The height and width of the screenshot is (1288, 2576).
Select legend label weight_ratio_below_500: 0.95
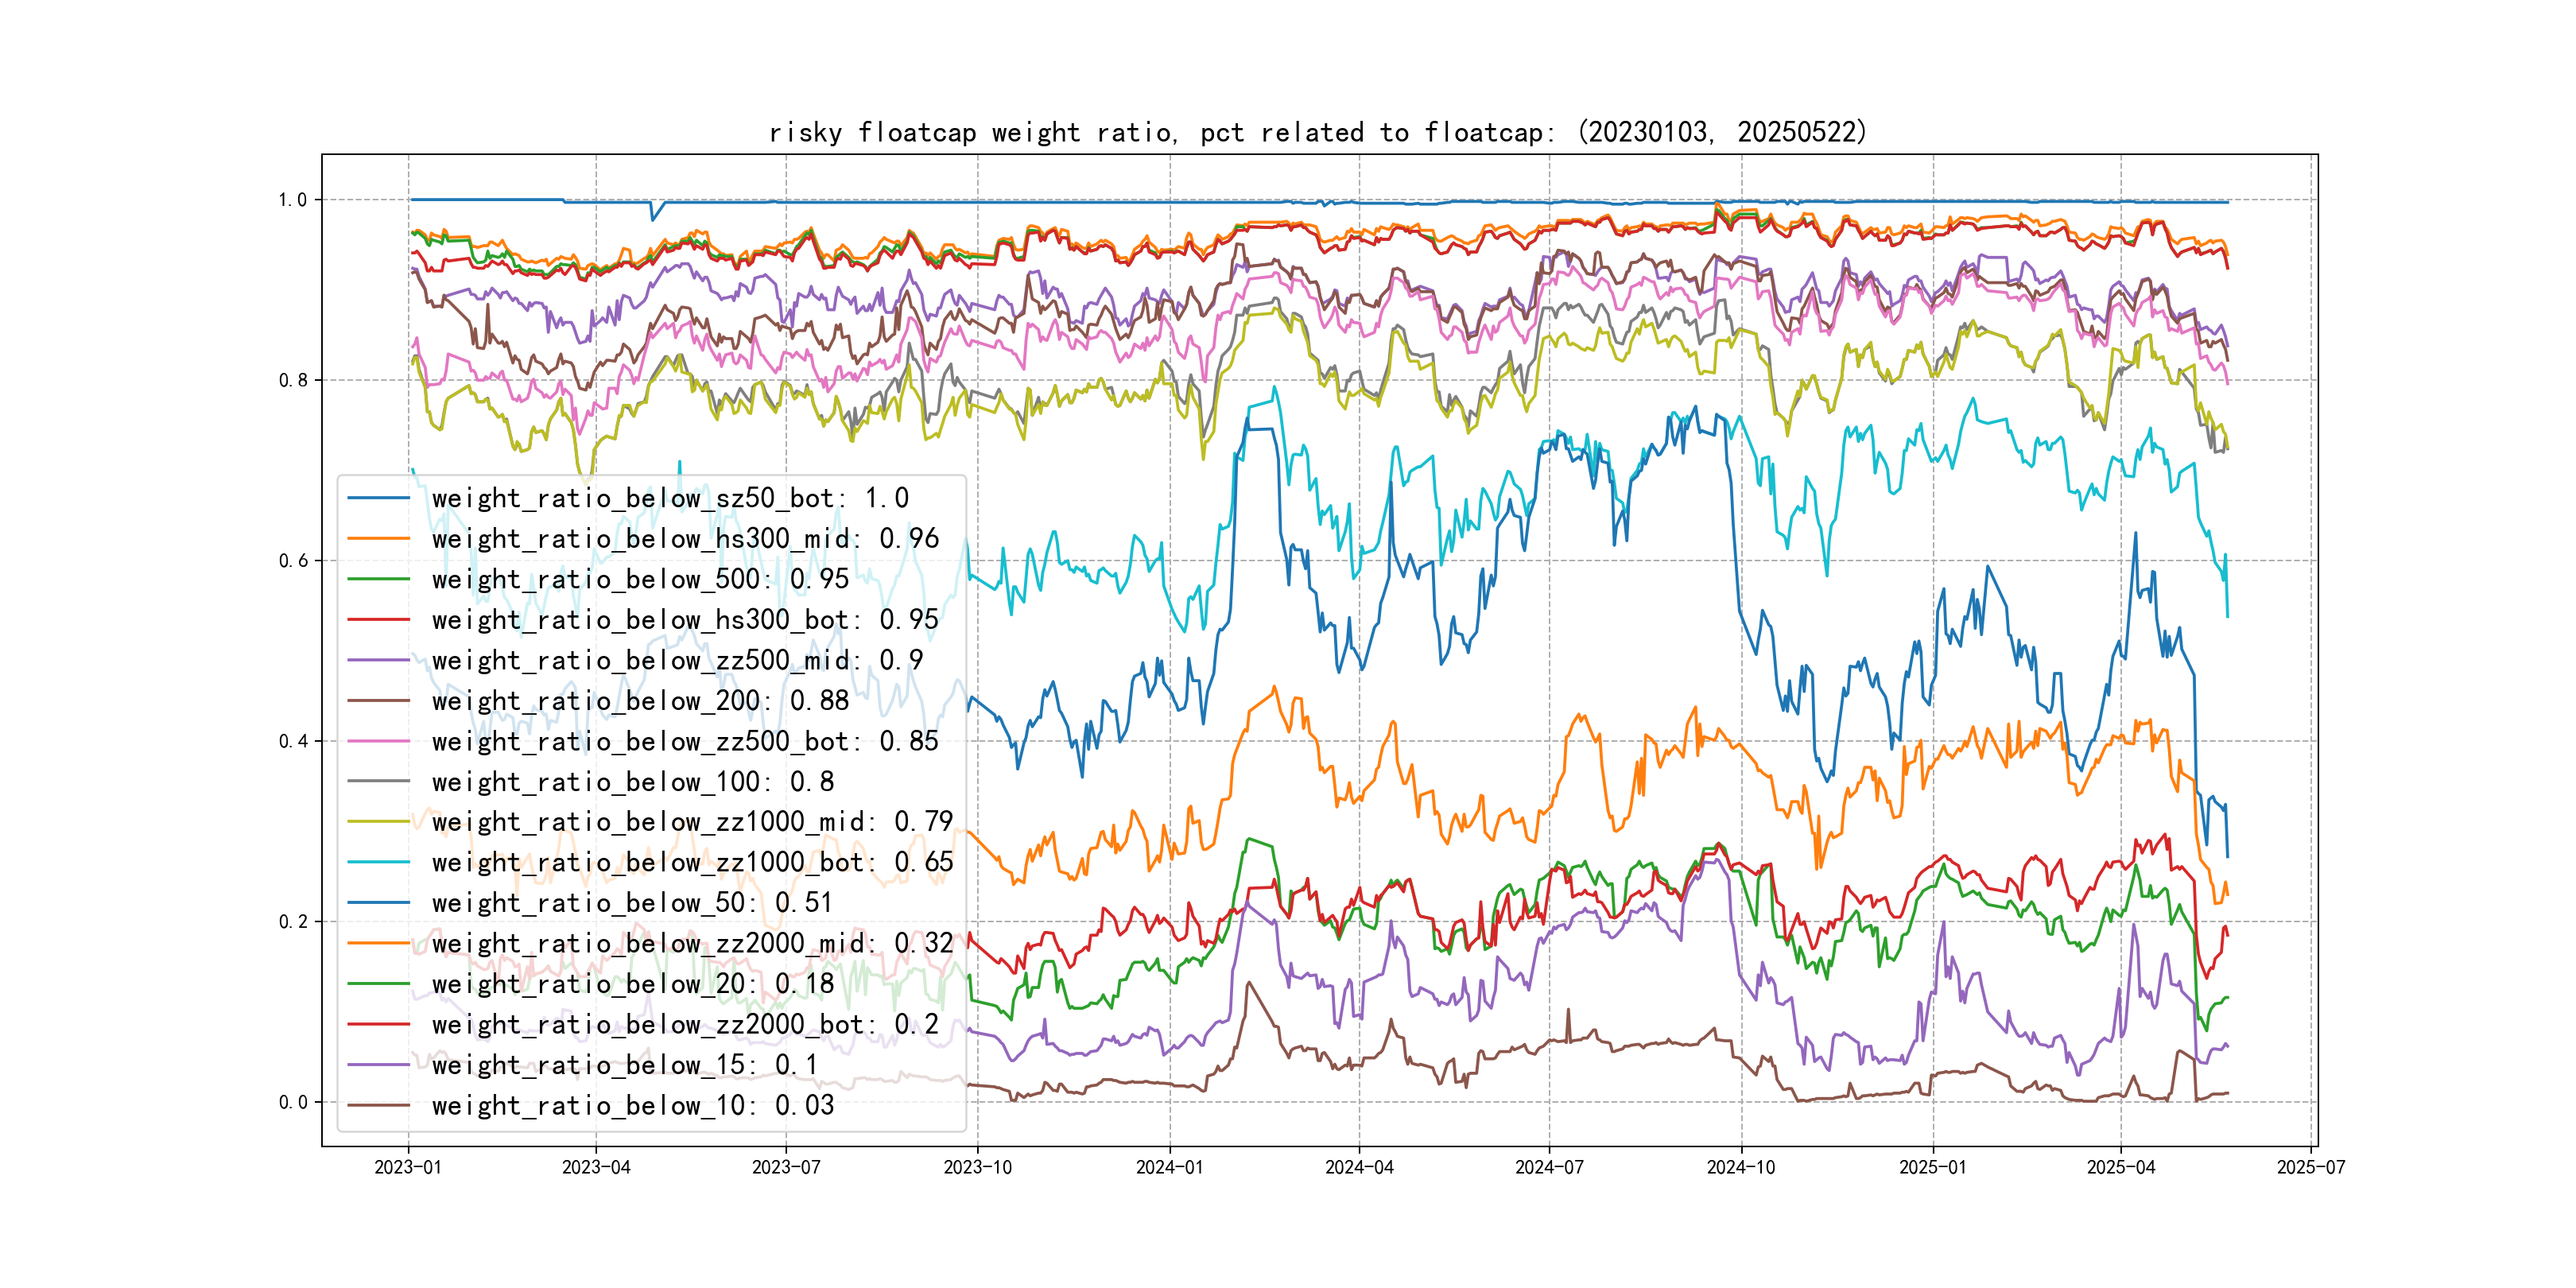click(640, 579)
